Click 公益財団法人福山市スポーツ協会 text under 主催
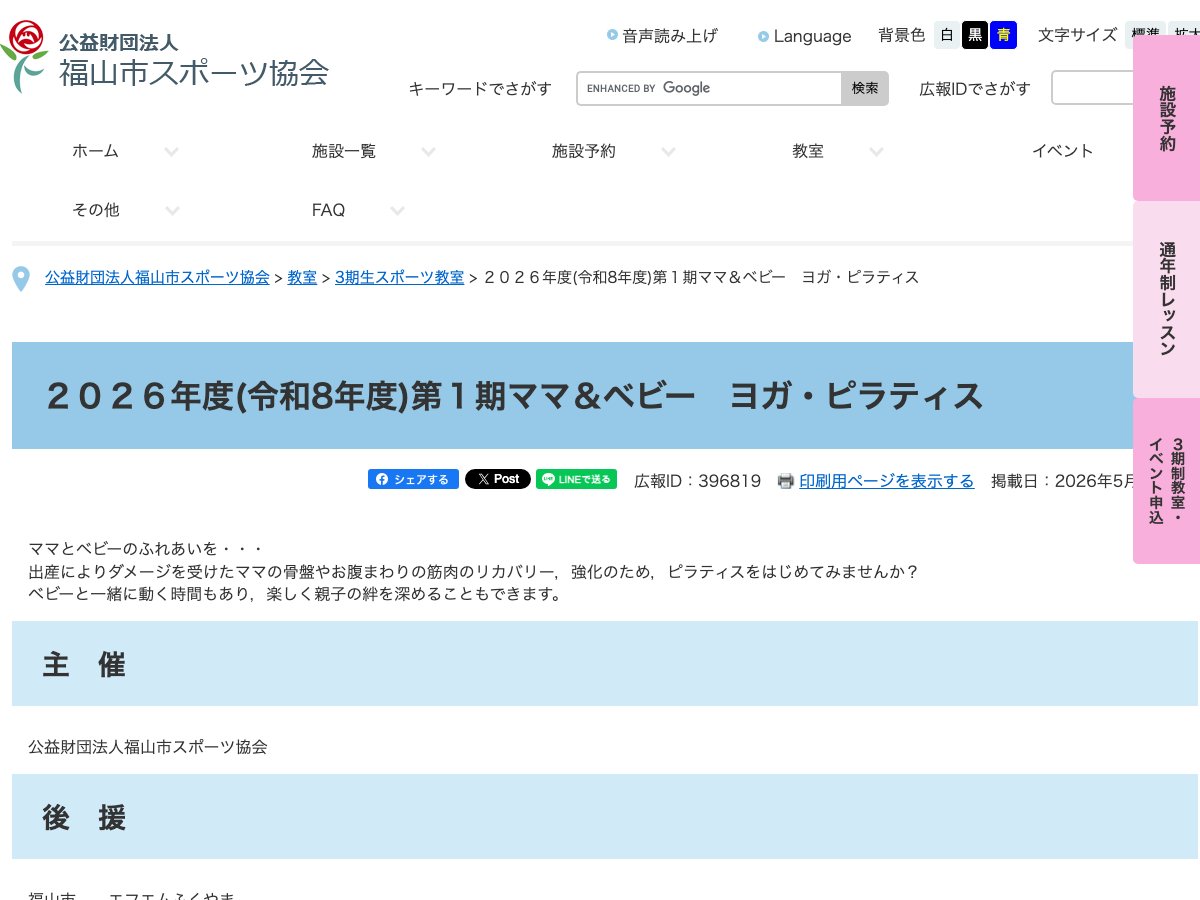Image resolution: width=1200 pixels, height=900 pixels. coord(148,746)
